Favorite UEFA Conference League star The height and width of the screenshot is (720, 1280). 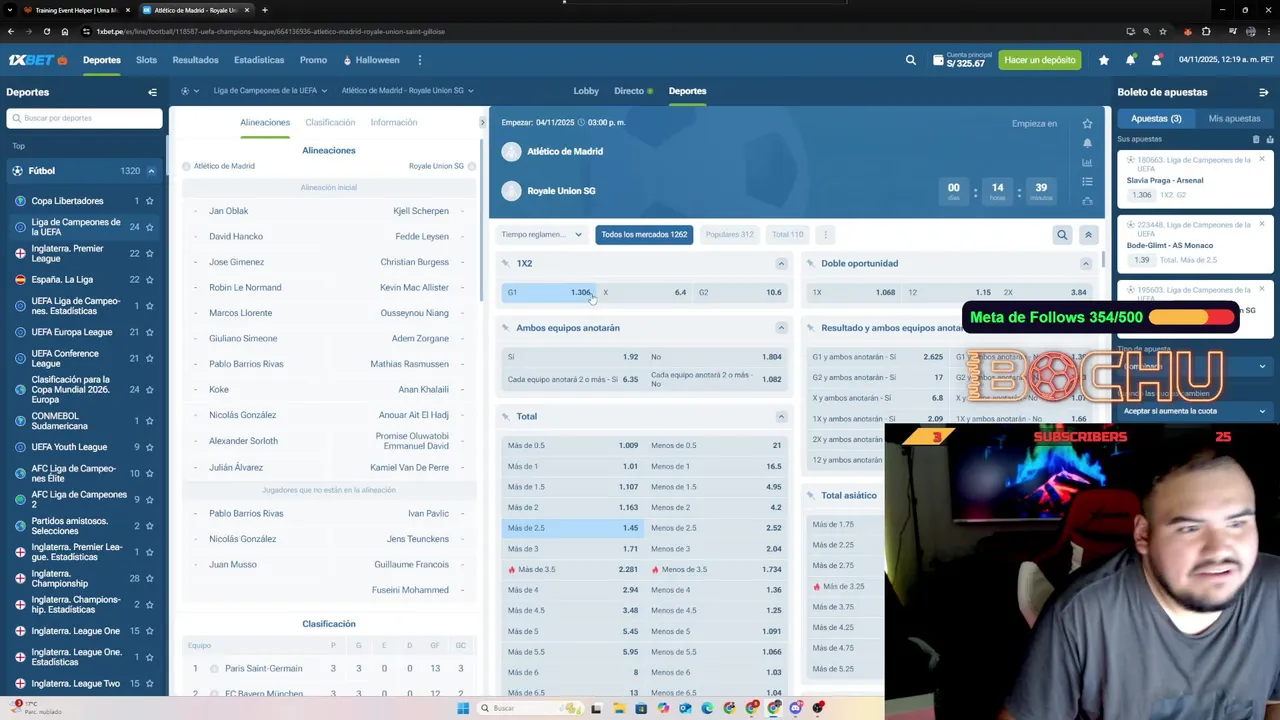tap(149, 358)
